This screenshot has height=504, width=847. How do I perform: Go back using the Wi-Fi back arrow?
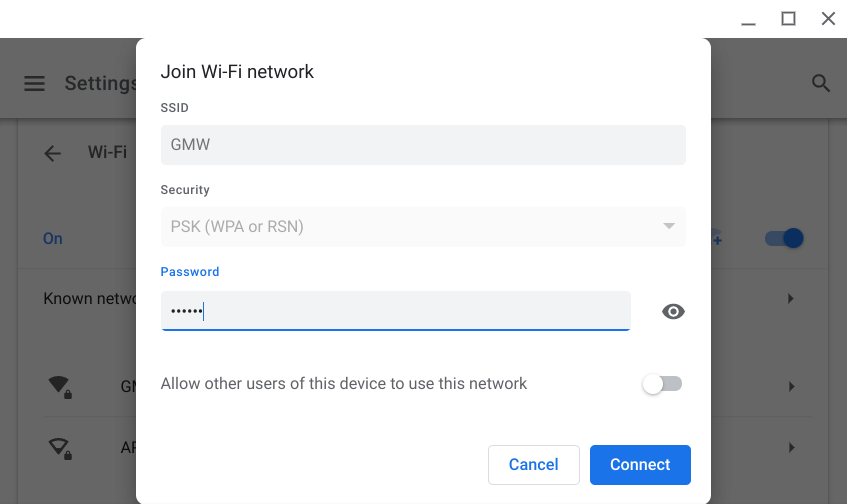pos(53,153)
